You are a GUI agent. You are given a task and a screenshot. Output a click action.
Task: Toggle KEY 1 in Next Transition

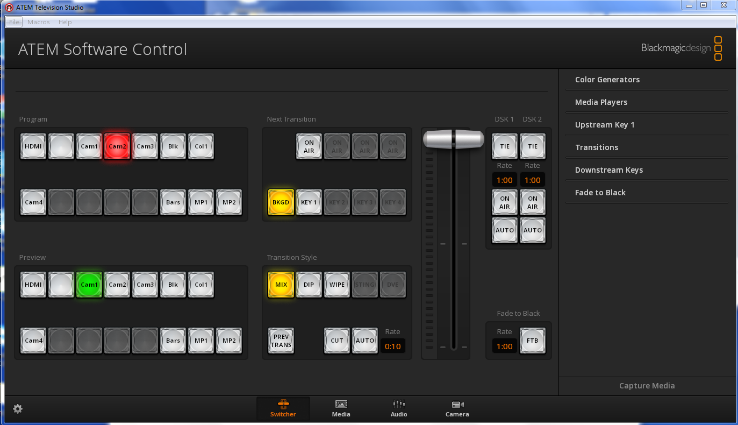(309, 202)
